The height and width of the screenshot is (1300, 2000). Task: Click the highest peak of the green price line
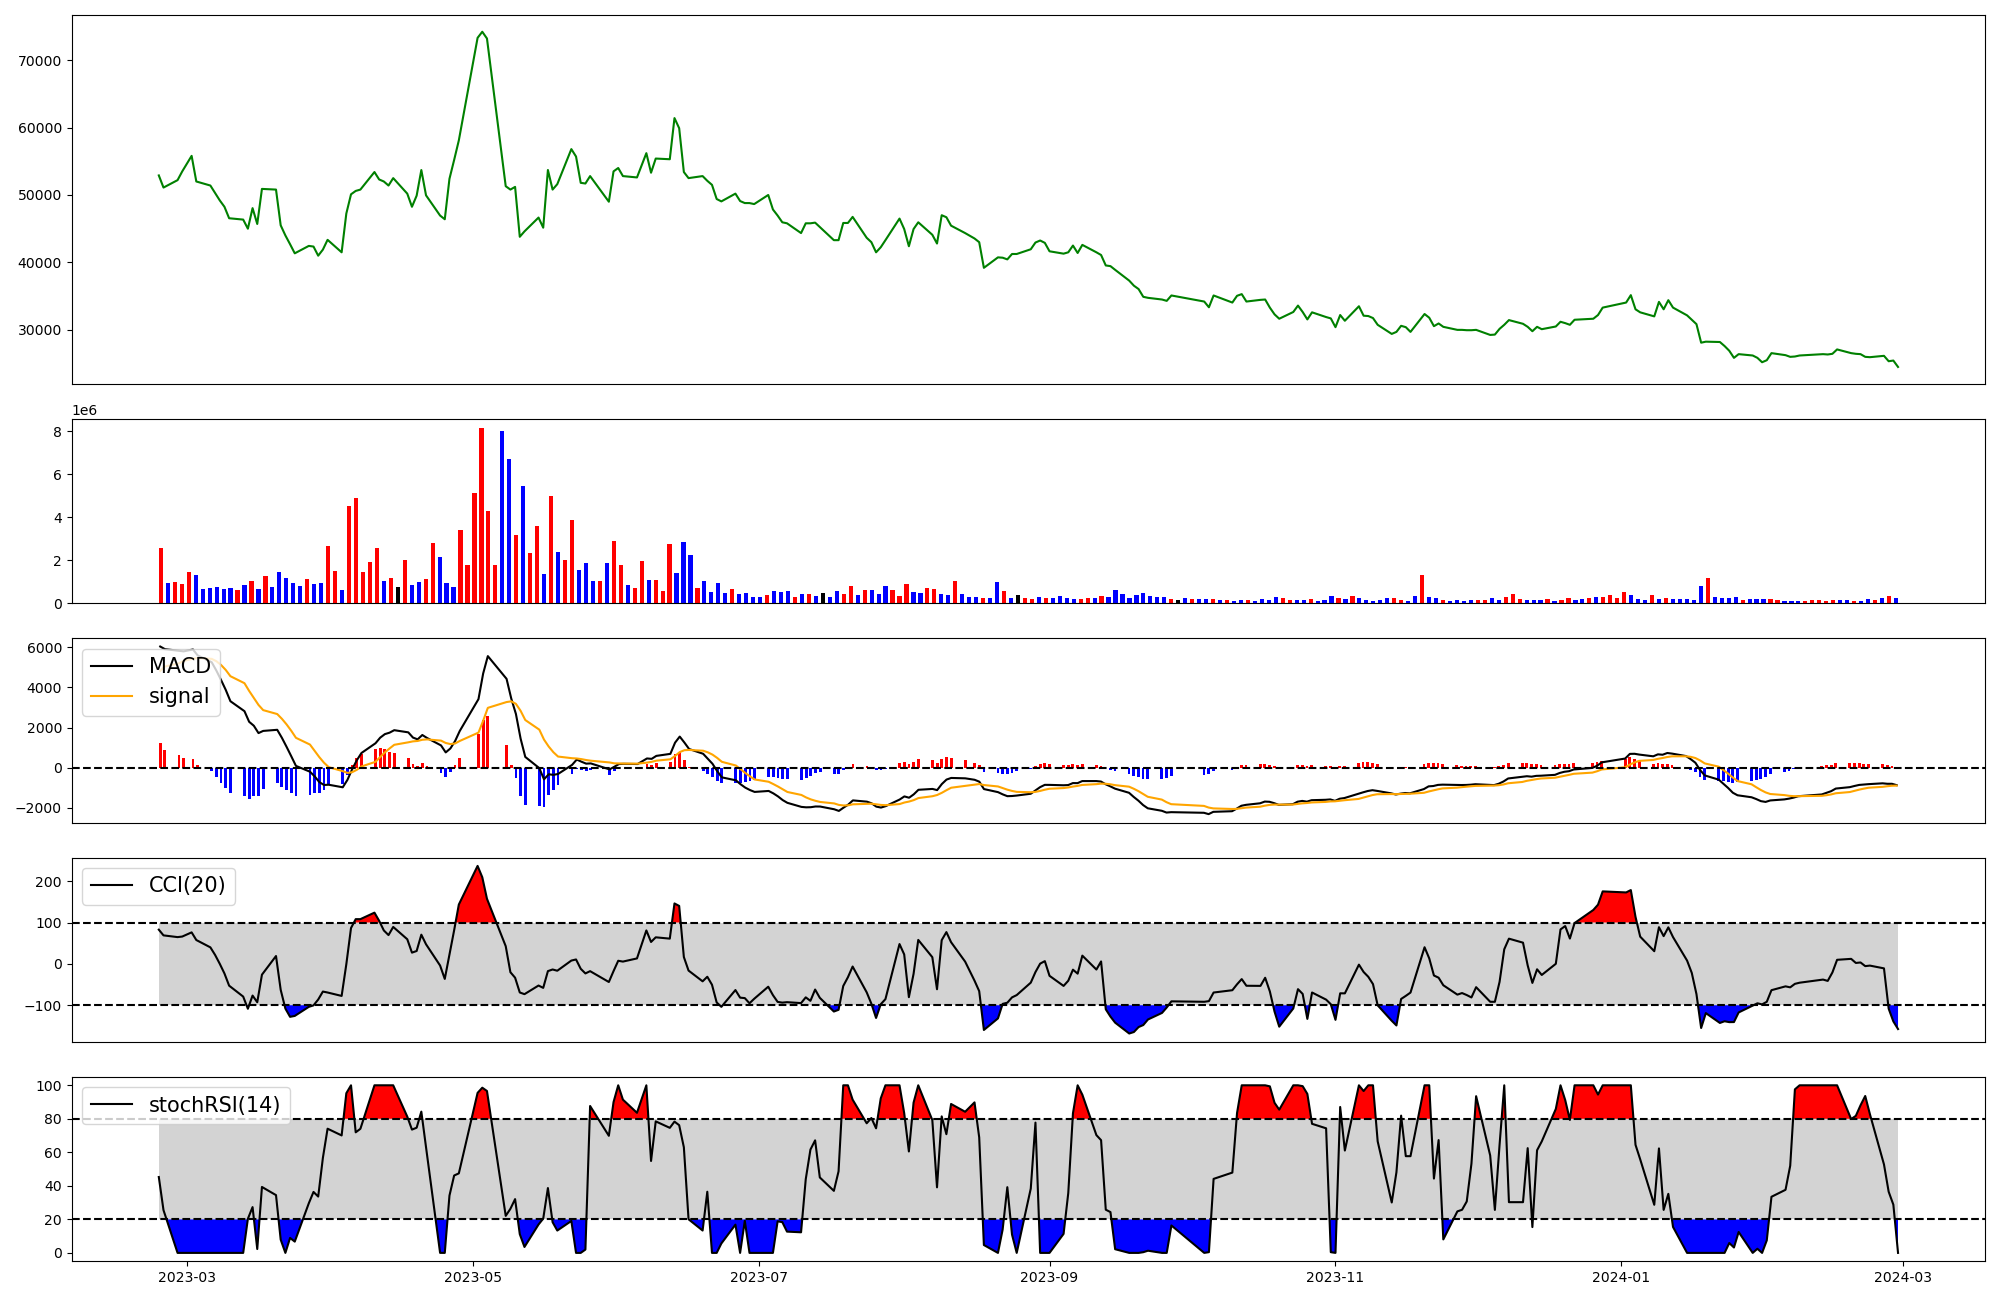tap(482, 32)
